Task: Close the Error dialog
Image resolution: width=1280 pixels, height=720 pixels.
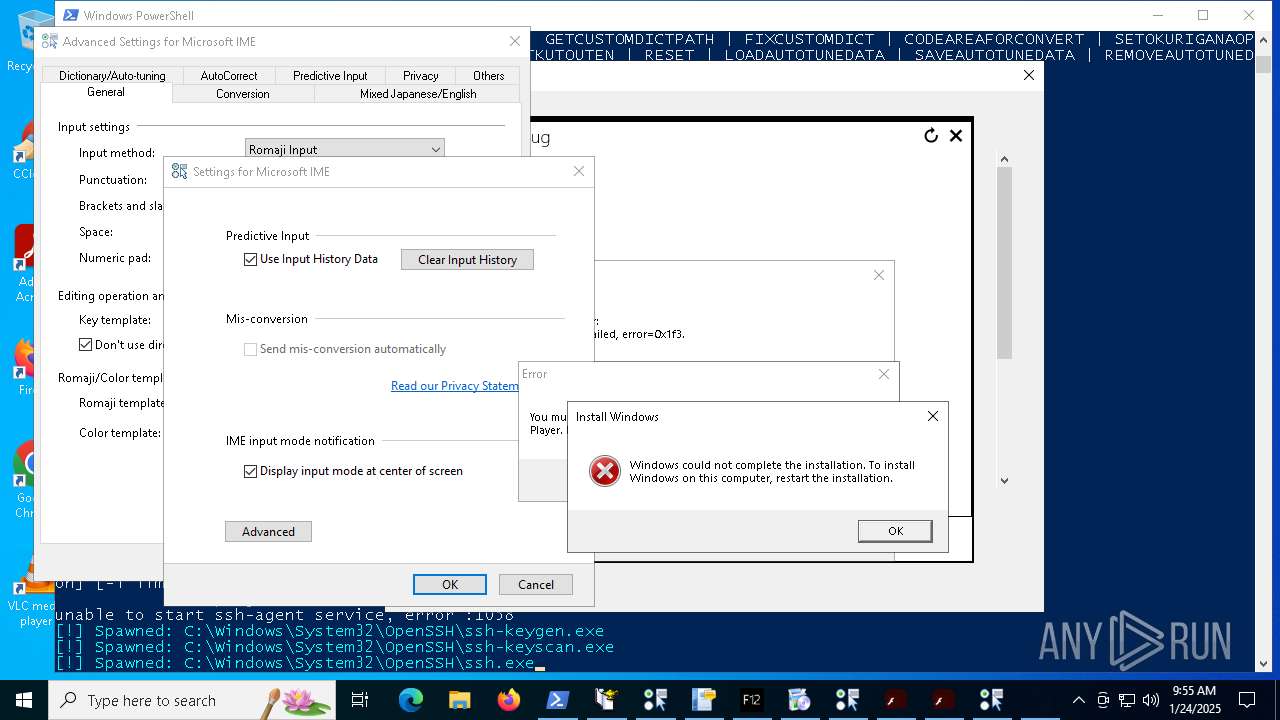Action: tap(884, 374)
